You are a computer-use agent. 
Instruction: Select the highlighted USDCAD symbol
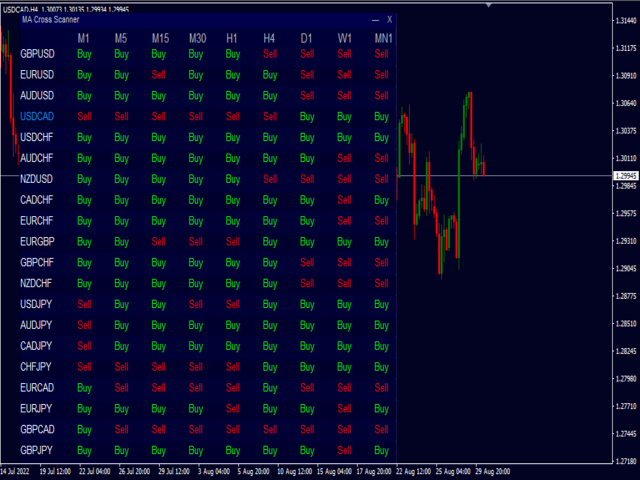point(37,116)
